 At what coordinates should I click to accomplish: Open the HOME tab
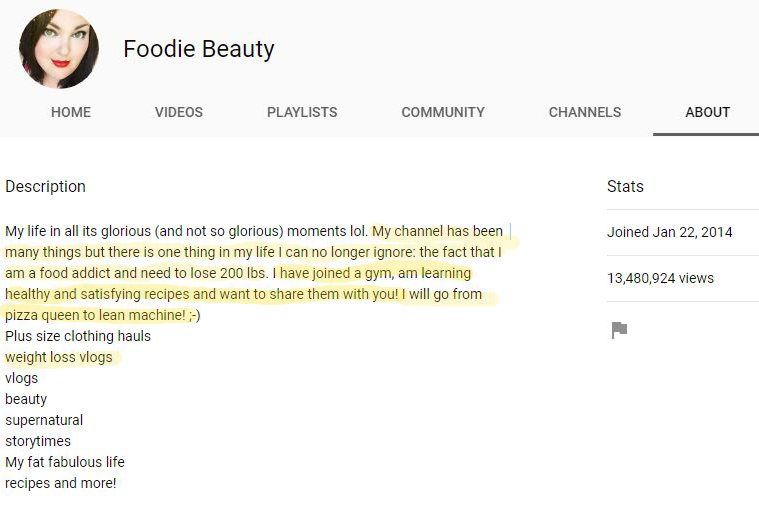[x=71, y=112]
